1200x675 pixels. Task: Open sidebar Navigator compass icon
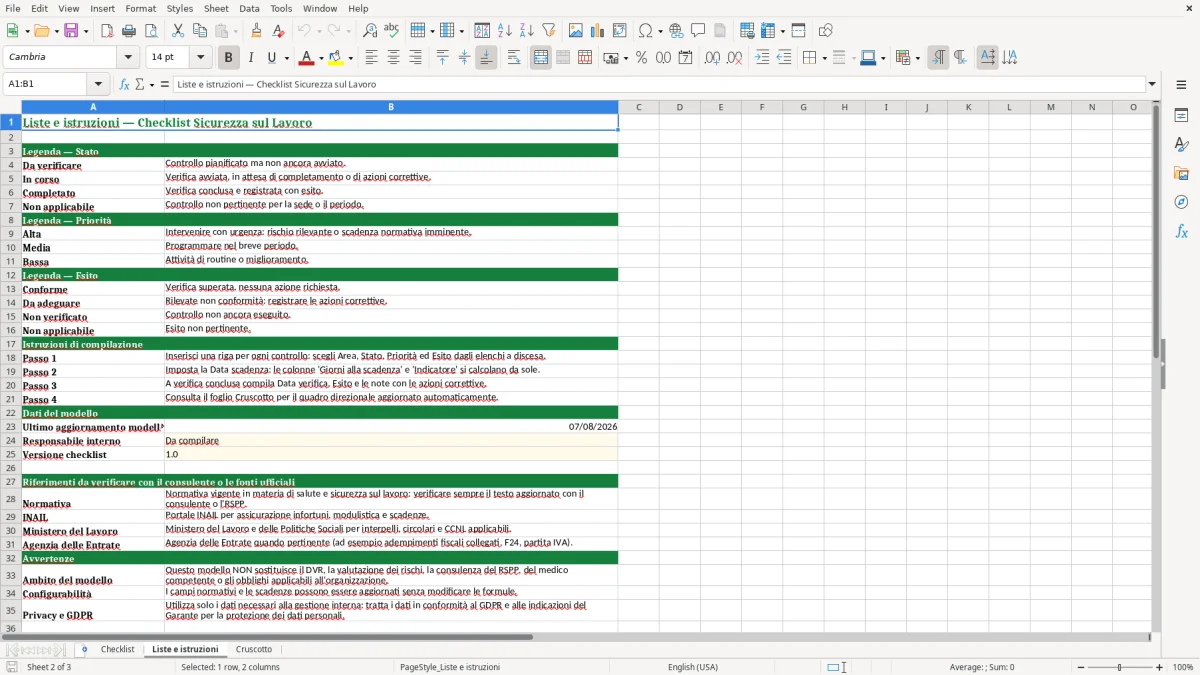1181,202
